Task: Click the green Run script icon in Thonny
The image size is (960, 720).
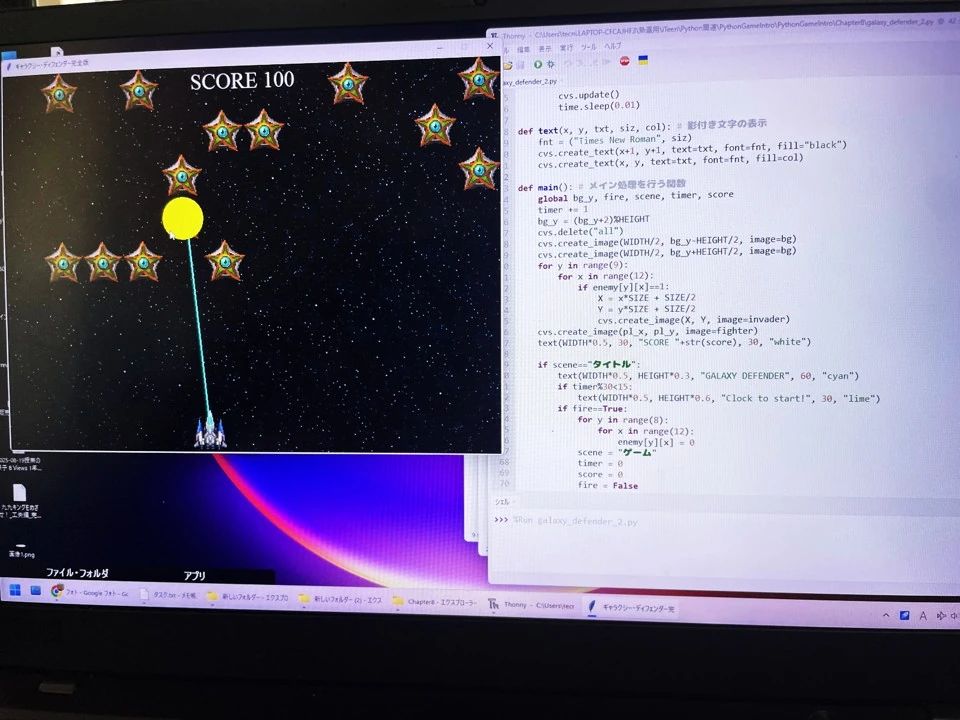Action: pyautogui.click(x=537, y=64)
